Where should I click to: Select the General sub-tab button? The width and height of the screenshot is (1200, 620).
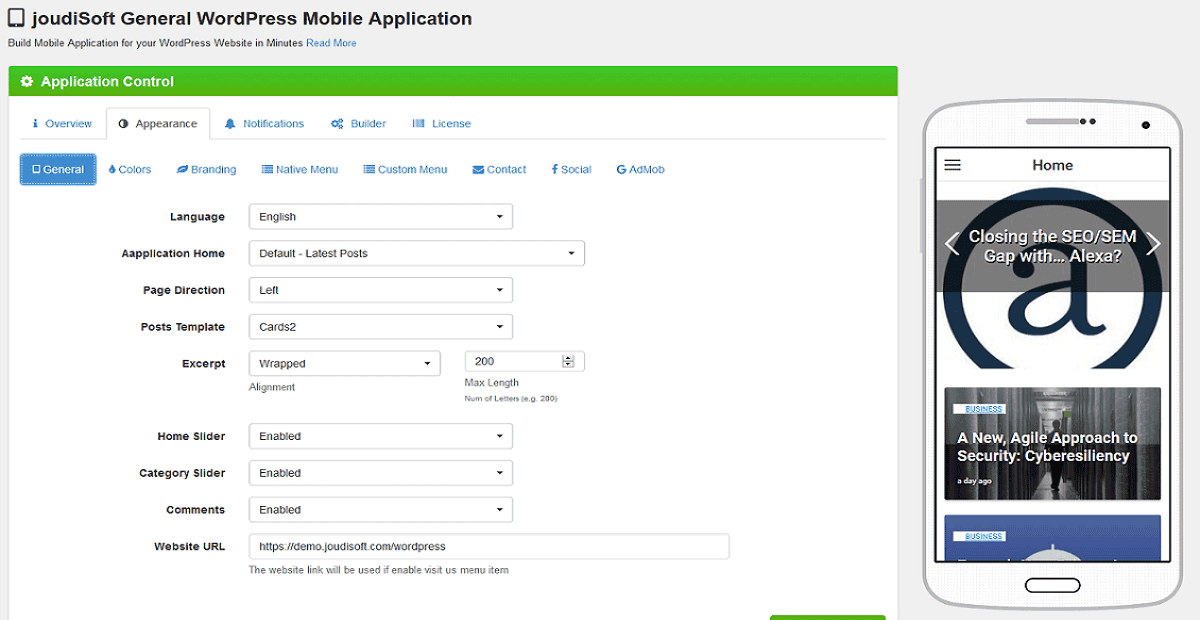click(x=58, y=170)
